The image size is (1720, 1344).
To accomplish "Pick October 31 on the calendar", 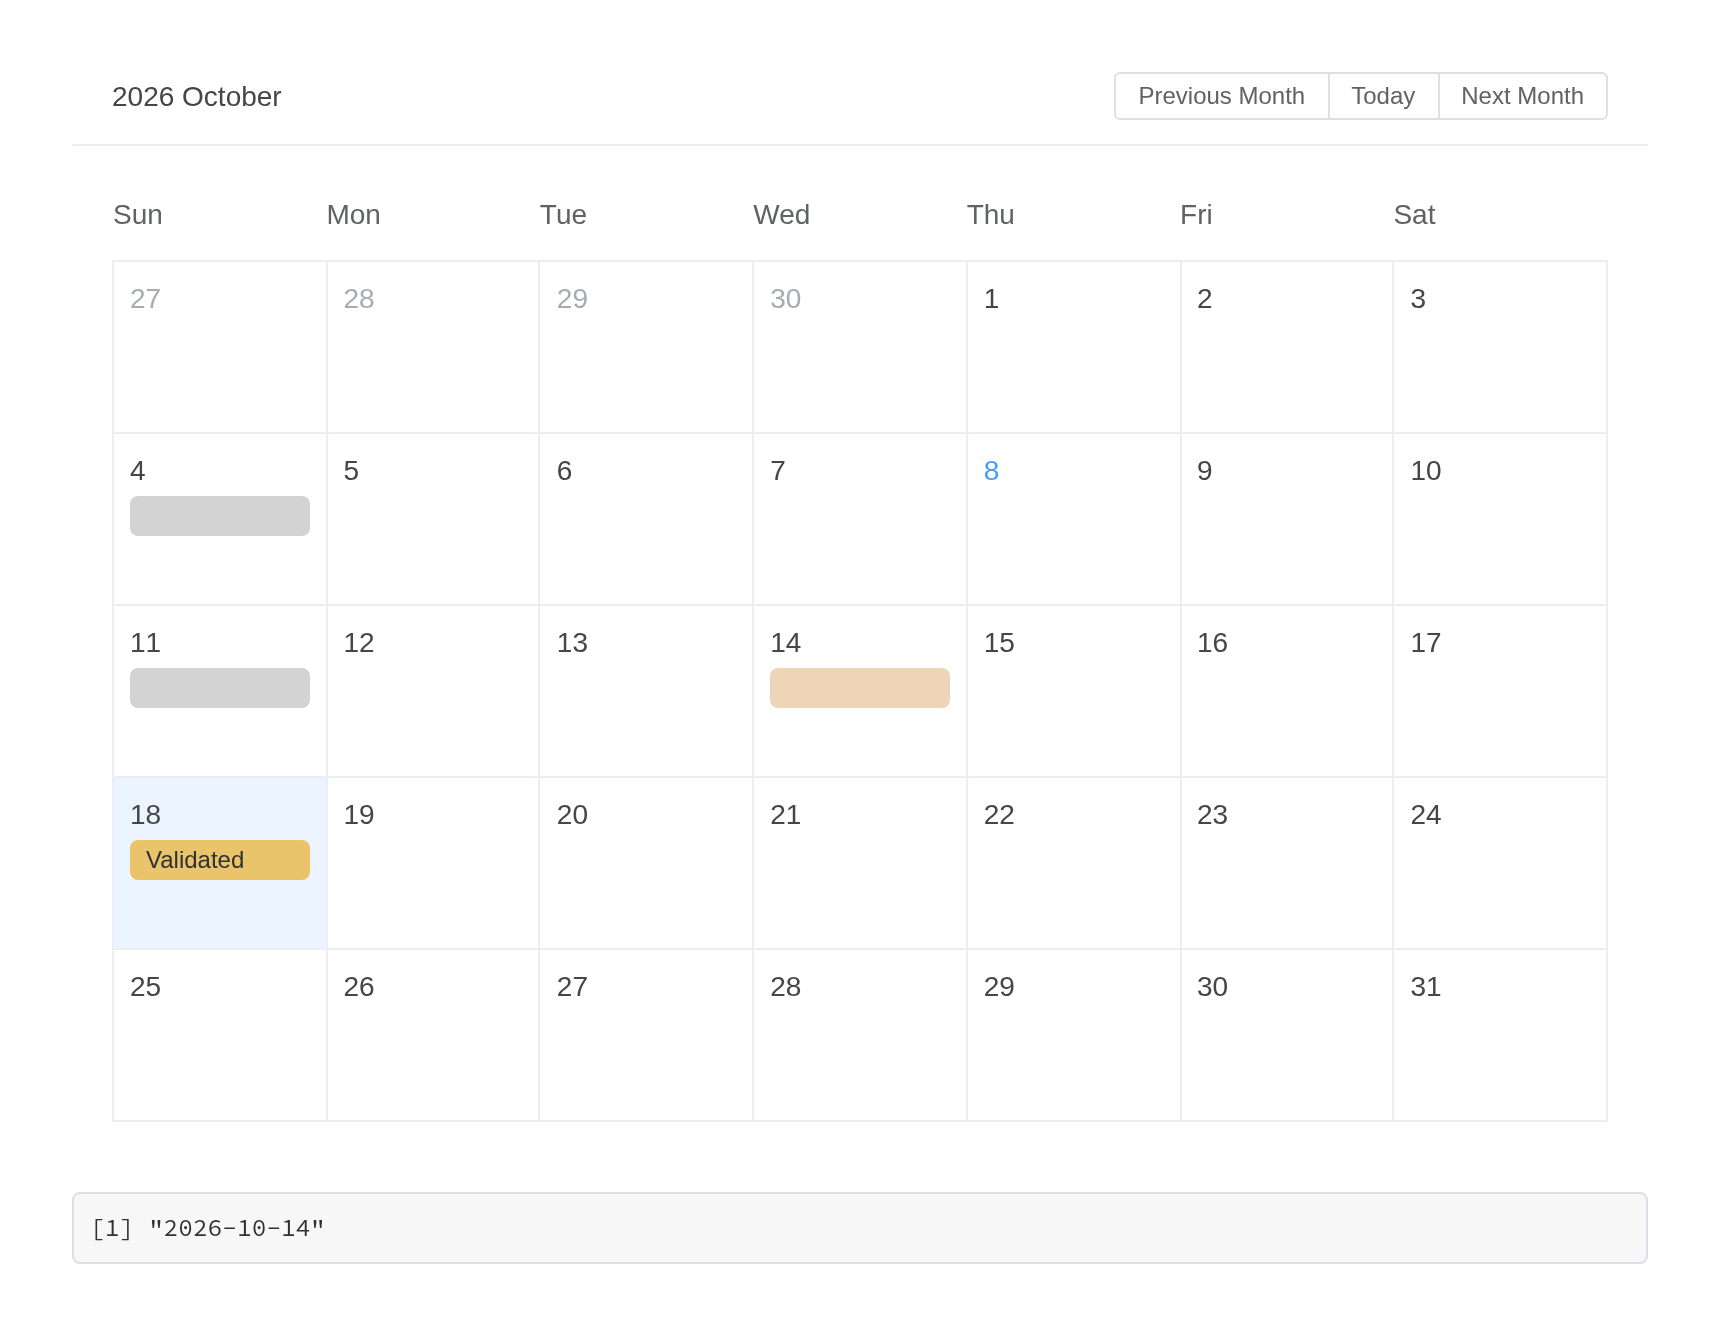I will (x=1500, y=1035).
